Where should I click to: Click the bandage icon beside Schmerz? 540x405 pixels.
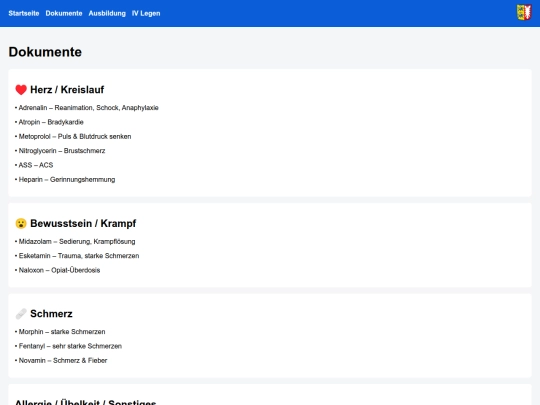[21, 314]
